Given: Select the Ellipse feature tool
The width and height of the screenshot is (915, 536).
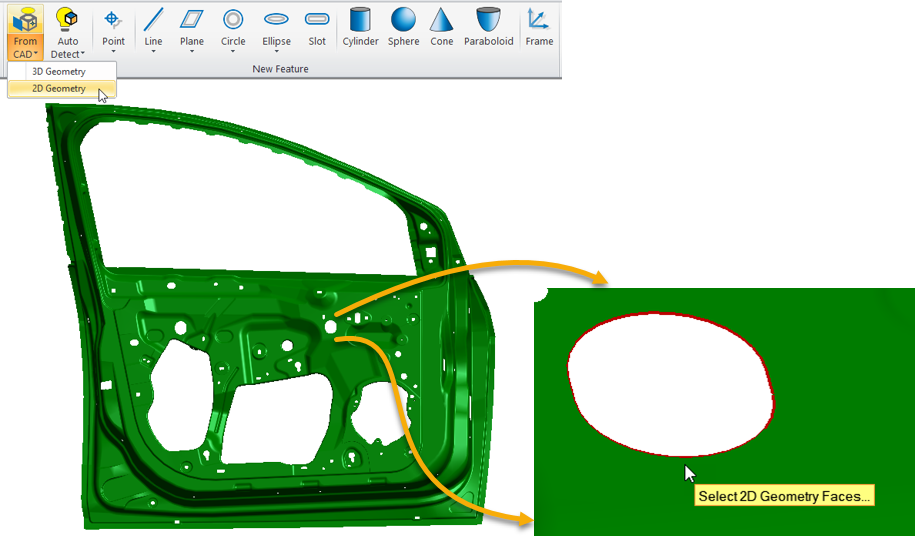Looking at the screenshot, I should point(276,27).
